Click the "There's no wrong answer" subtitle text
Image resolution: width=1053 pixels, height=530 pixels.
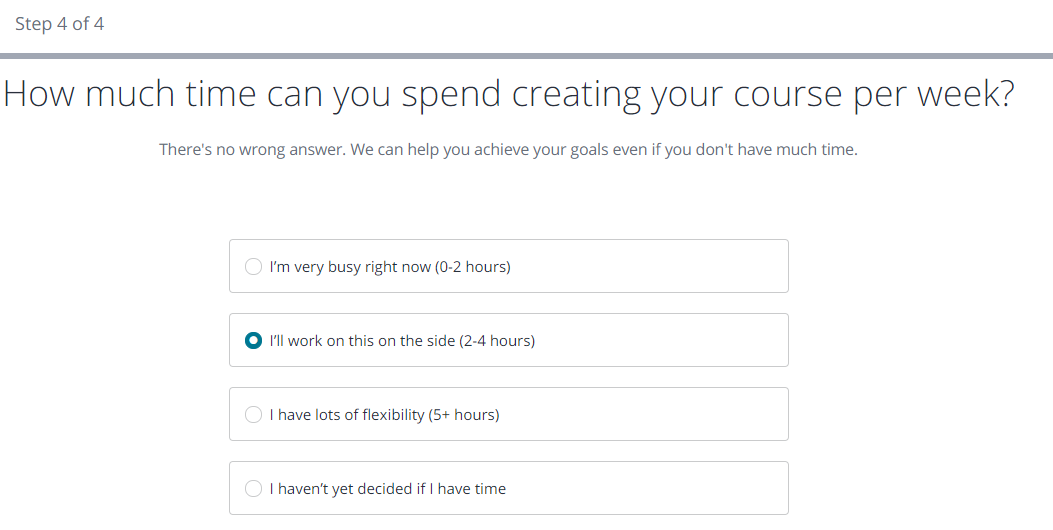pyautogui.click(x=508, y=150)
